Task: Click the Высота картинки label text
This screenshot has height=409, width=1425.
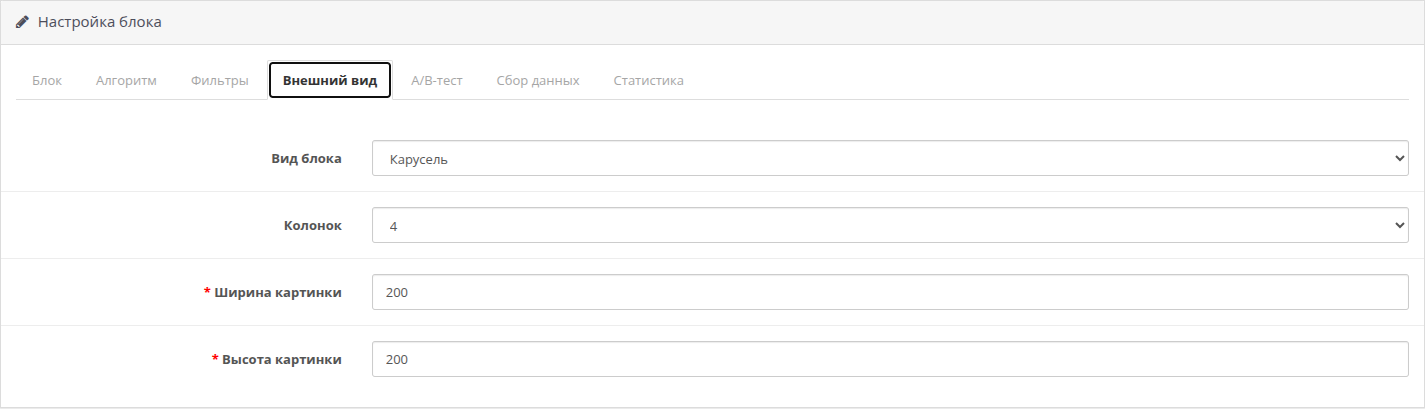Action: pyautogui.click(x=282, y=360)
